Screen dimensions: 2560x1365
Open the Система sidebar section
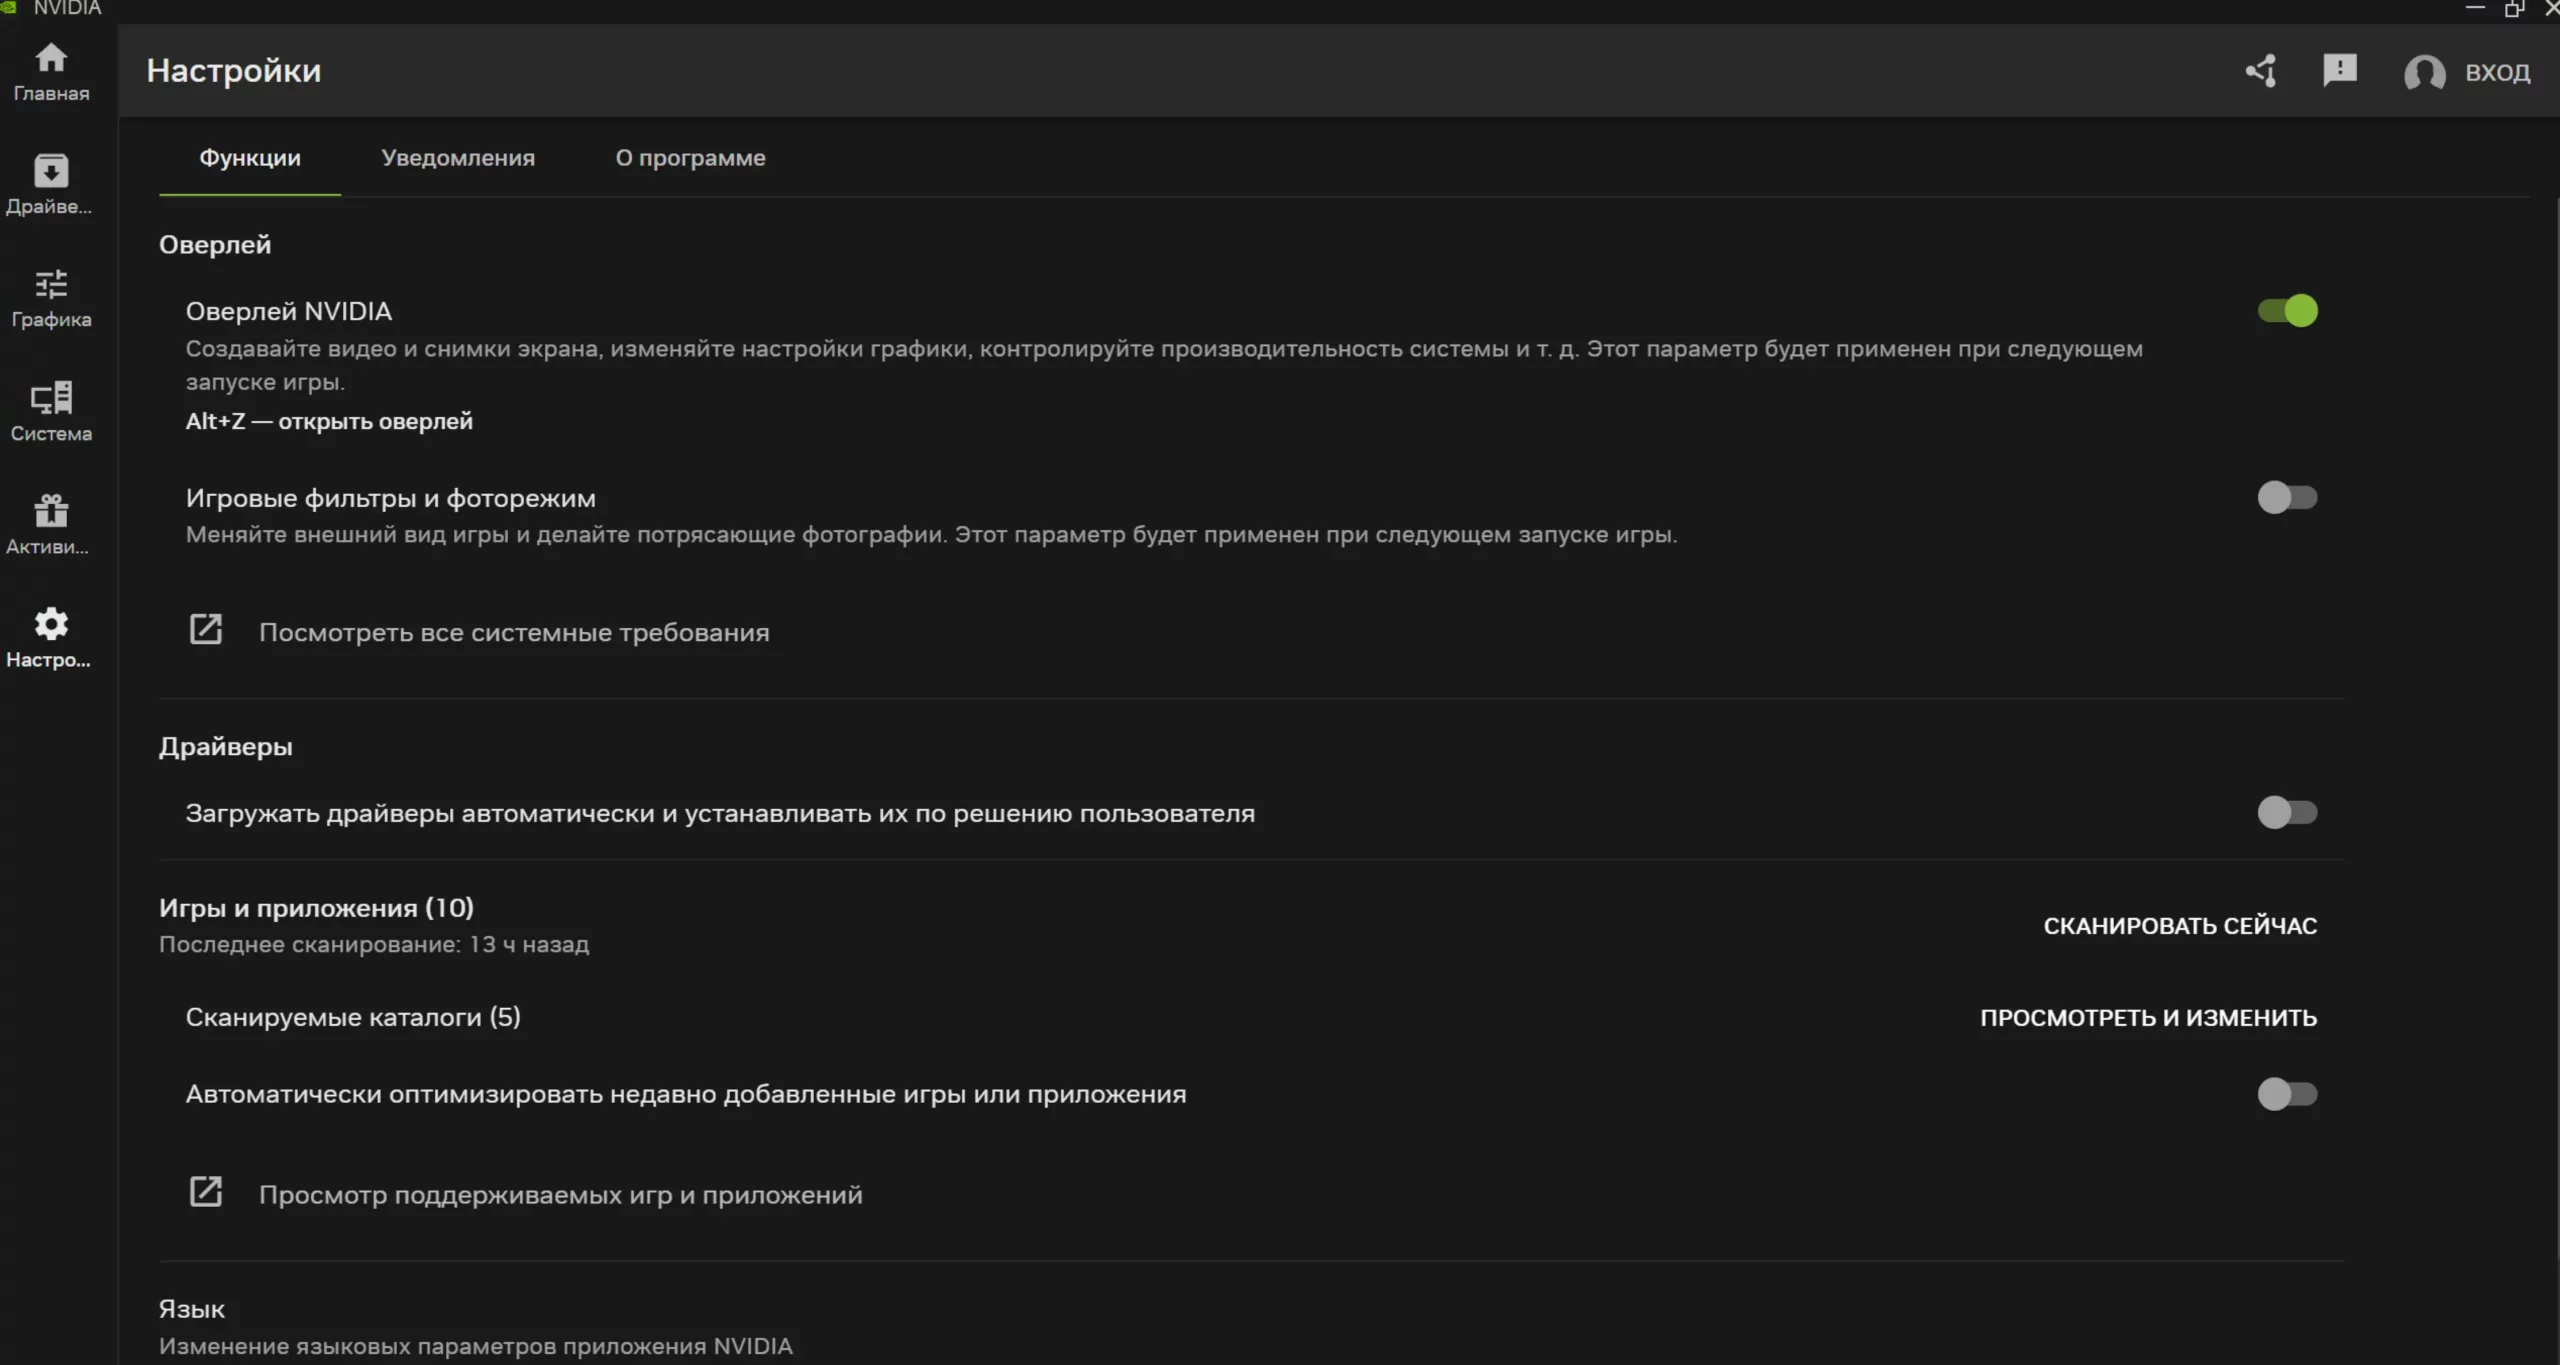tap(51, 400)
